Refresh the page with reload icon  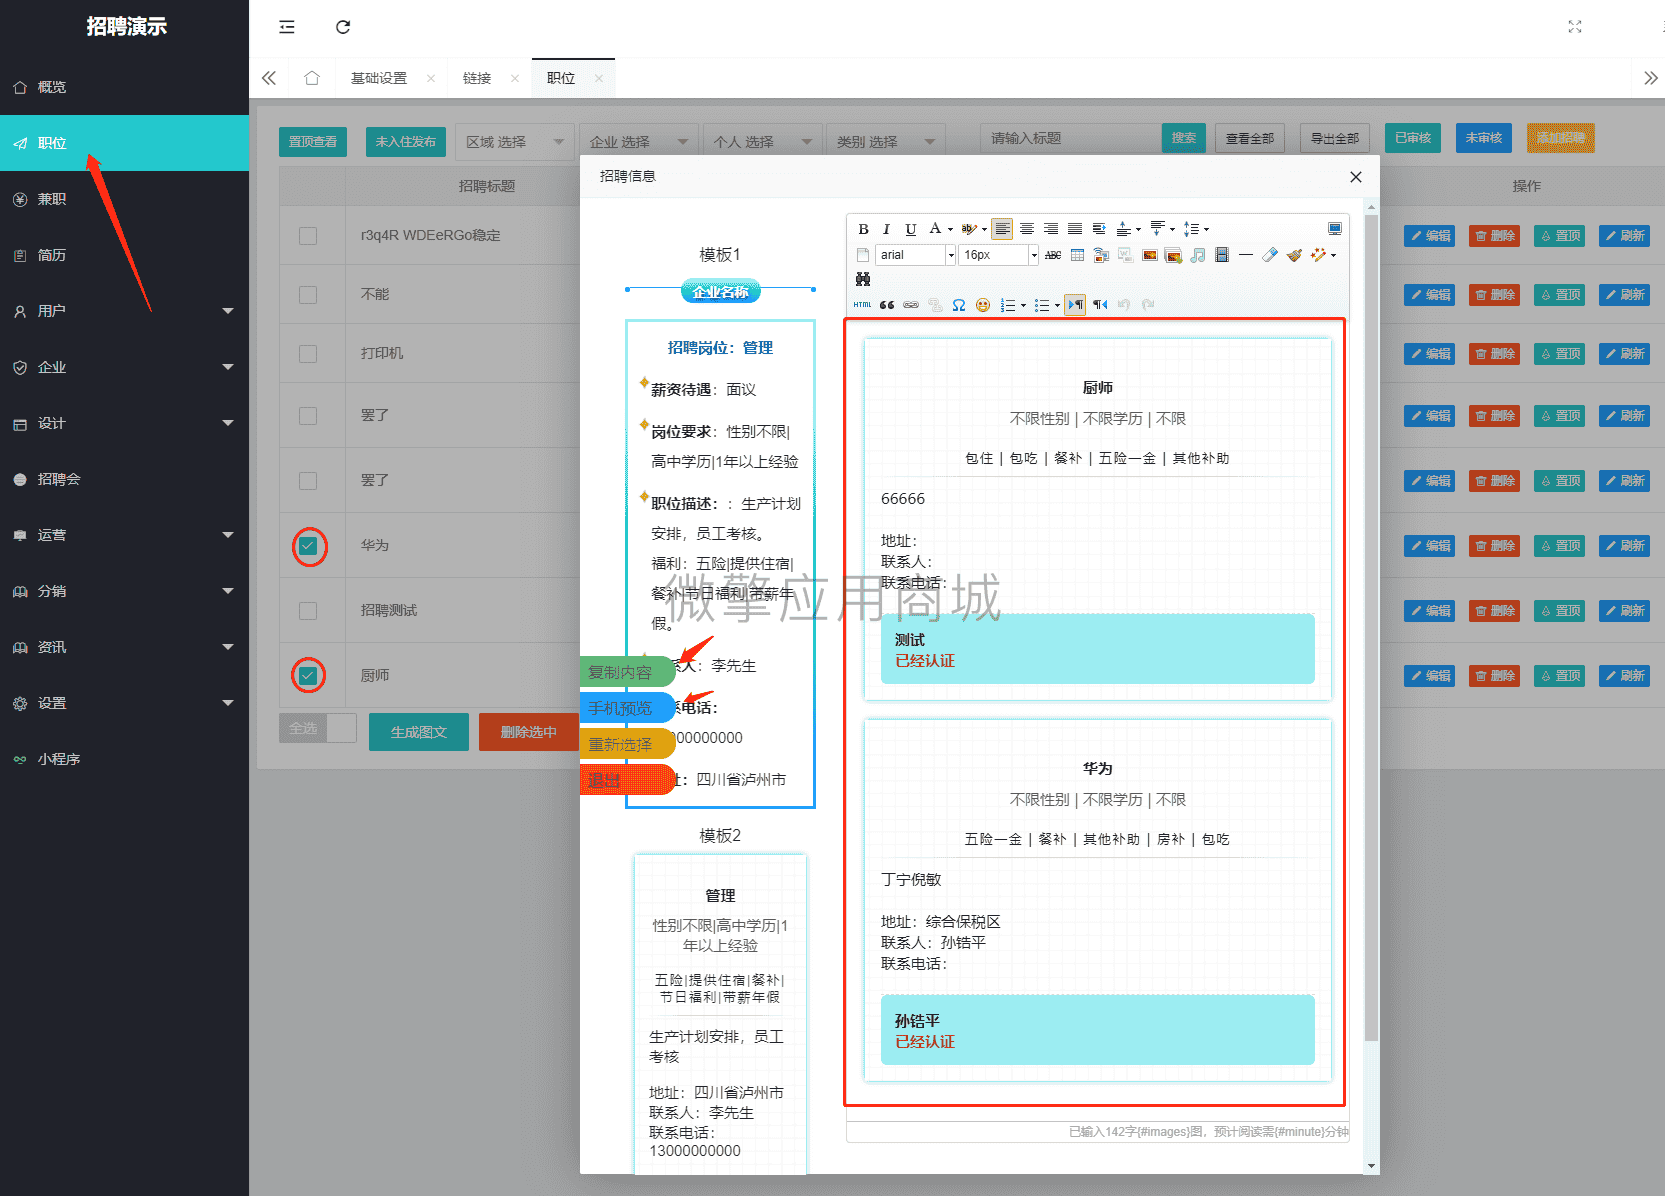click(x=343, y=27)
